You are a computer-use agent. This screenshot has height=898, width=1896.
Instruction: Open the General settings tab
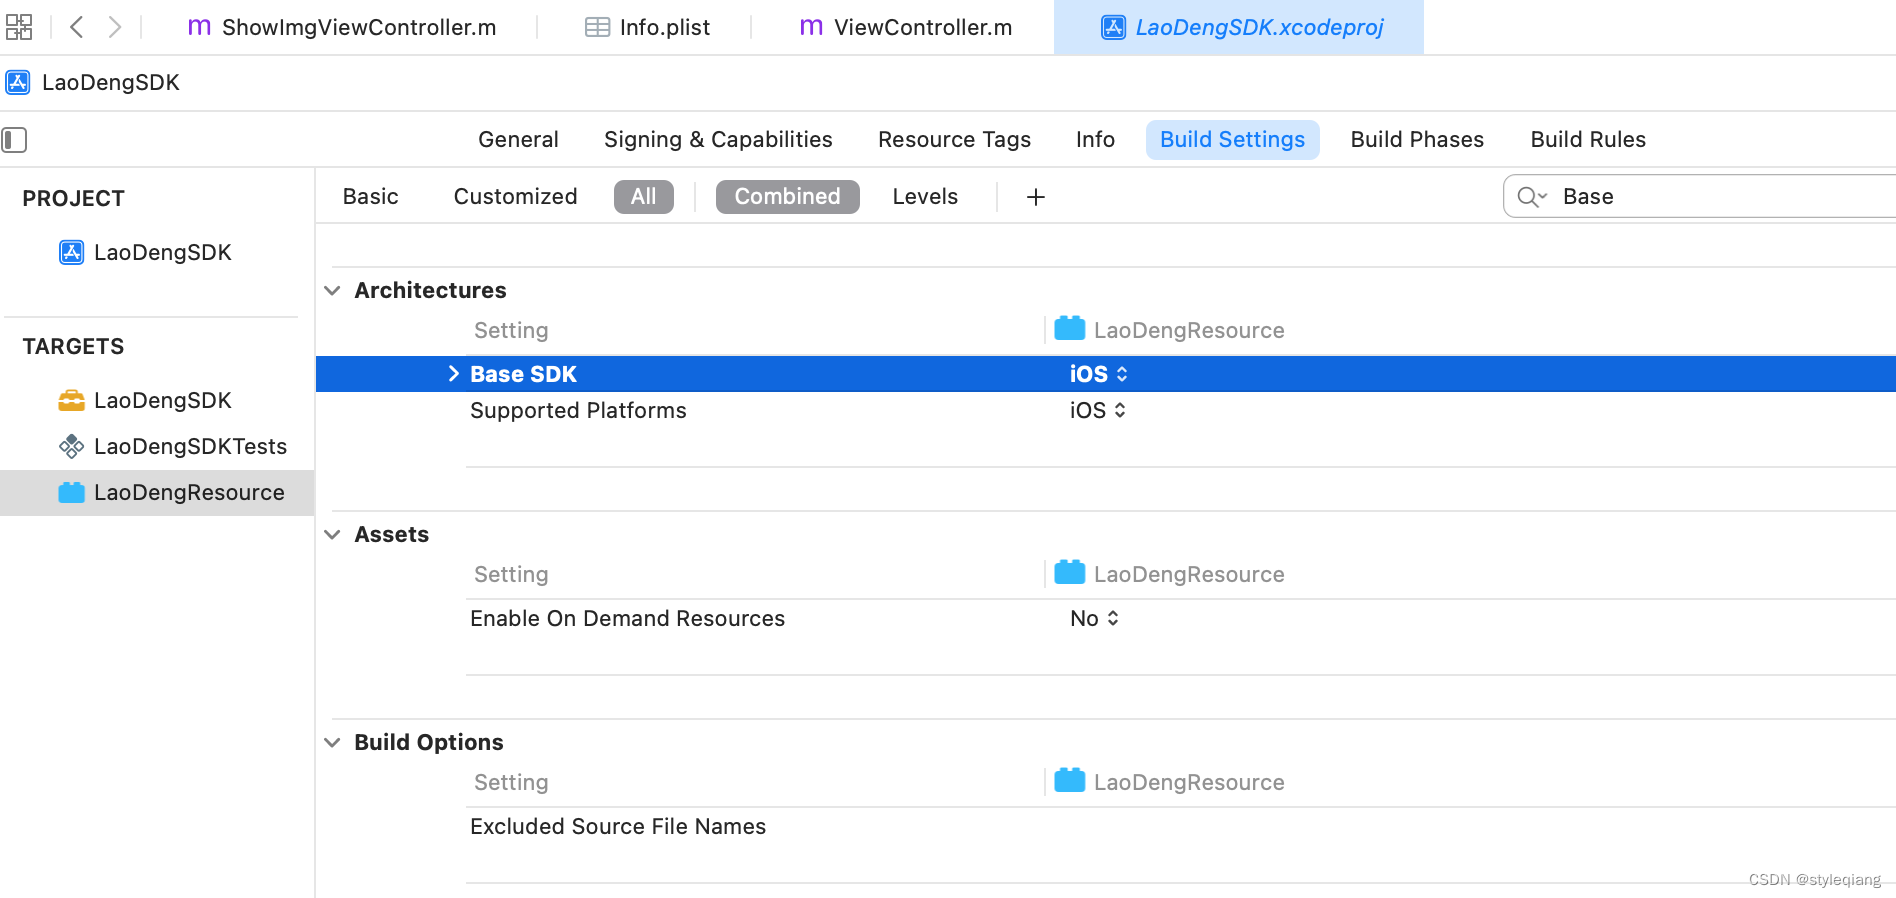coord(518,139)
